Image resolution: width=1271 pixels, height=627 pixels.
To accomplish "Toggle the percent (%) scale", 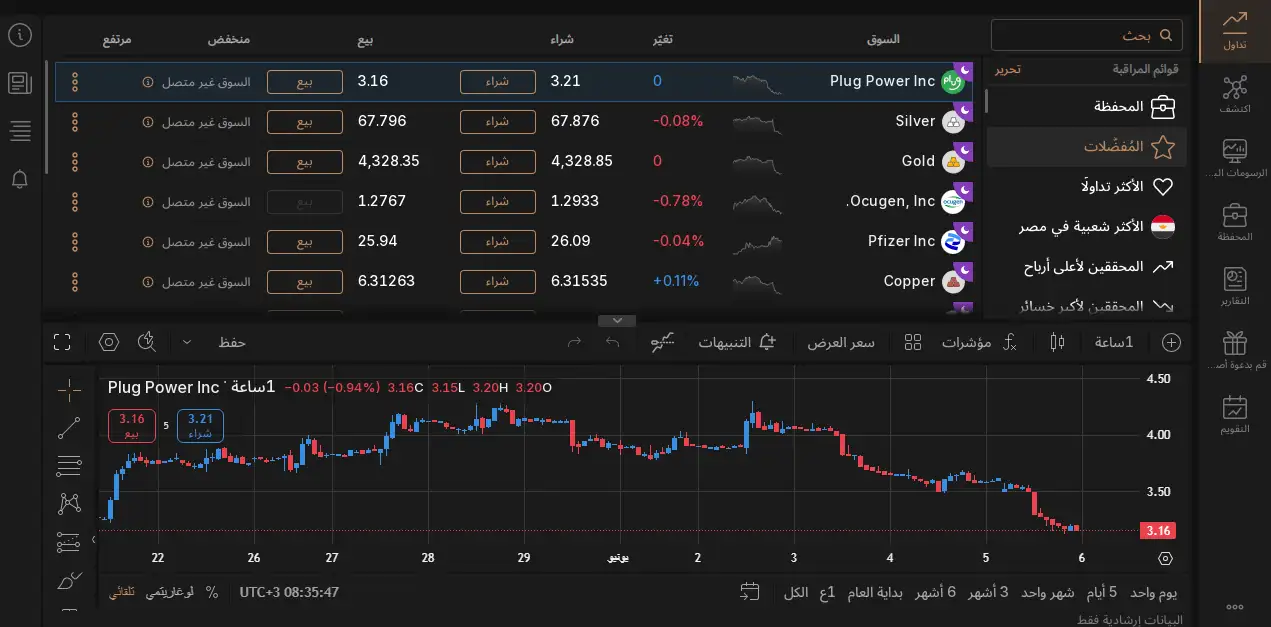I will click(212, 592).
